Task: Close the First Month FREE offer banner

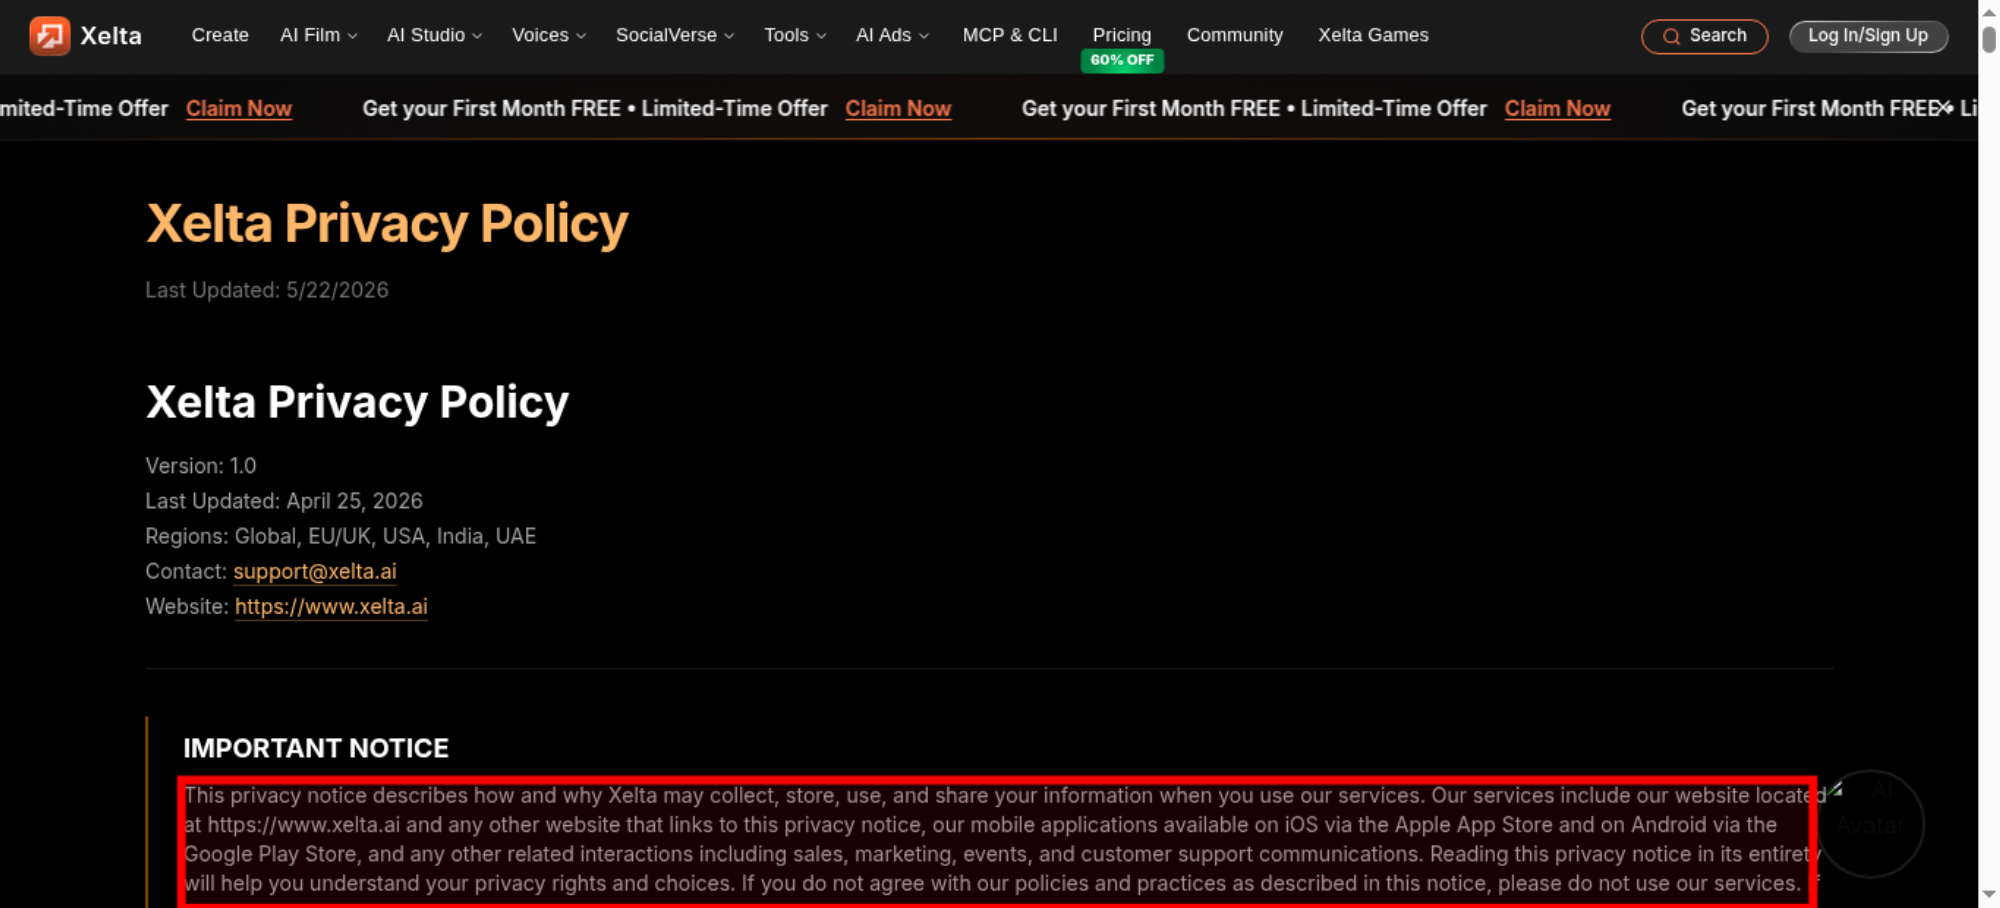Action: (x=1945, y=108)
